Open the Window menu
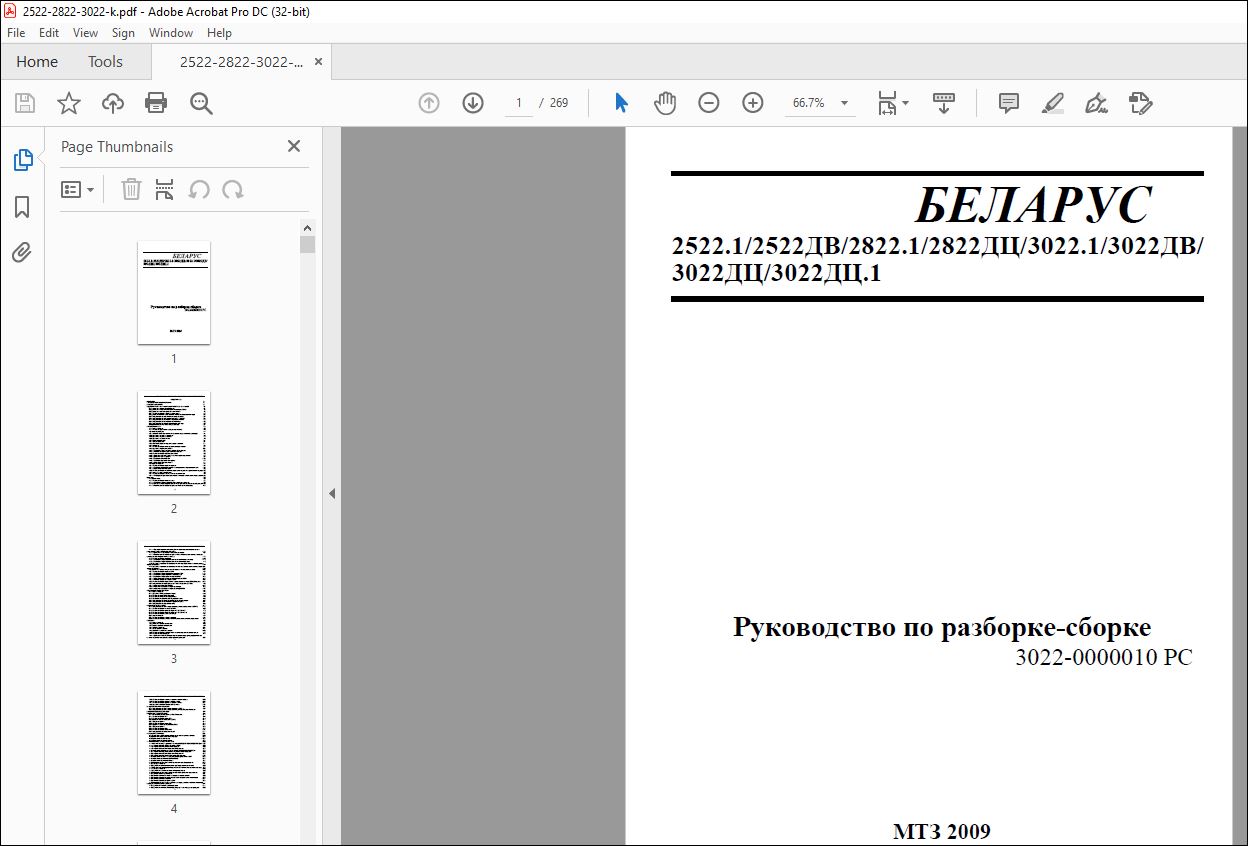This screenshot has width=1248, height=846. pos(171,33)
